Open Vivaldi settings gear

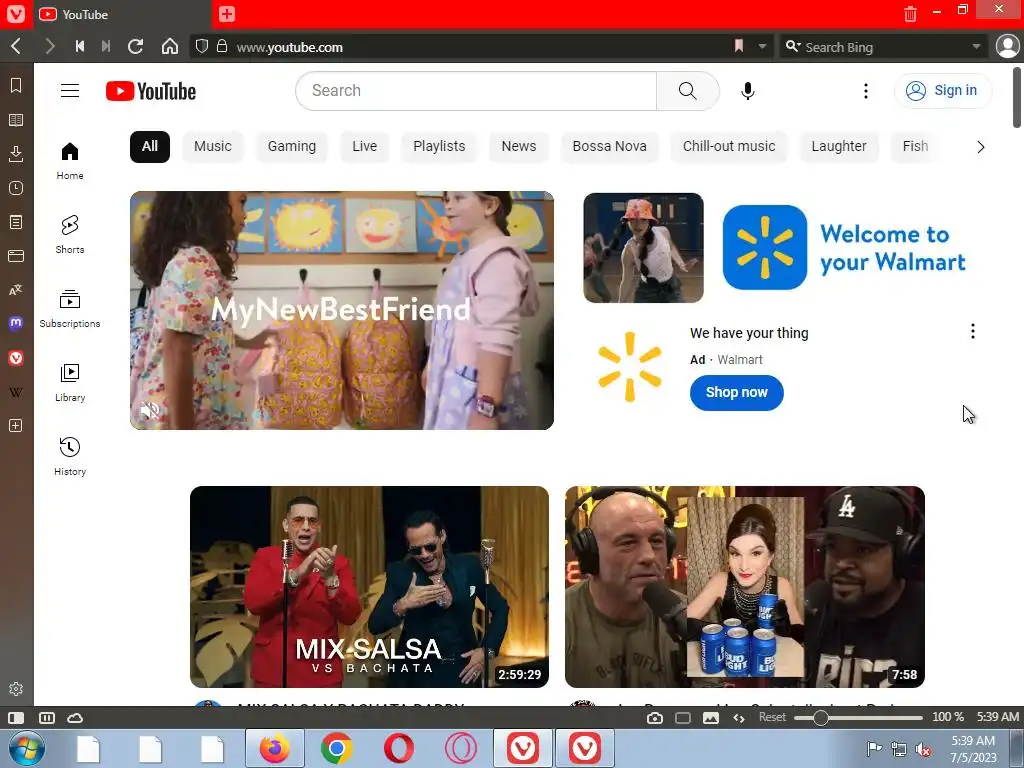pyautogui.click(x=16, y=689)
